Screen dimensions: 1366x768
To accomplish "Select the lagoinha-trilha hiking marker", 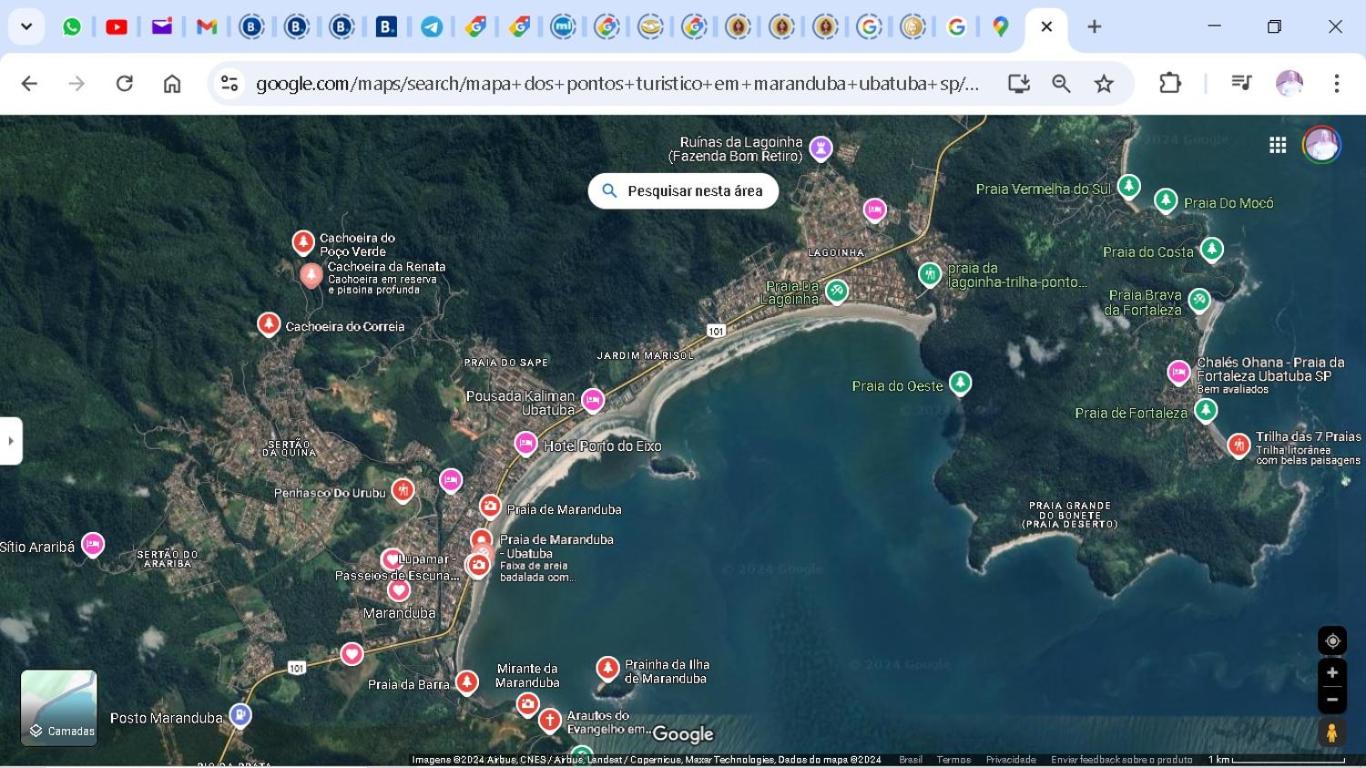I will coord(930,273).
